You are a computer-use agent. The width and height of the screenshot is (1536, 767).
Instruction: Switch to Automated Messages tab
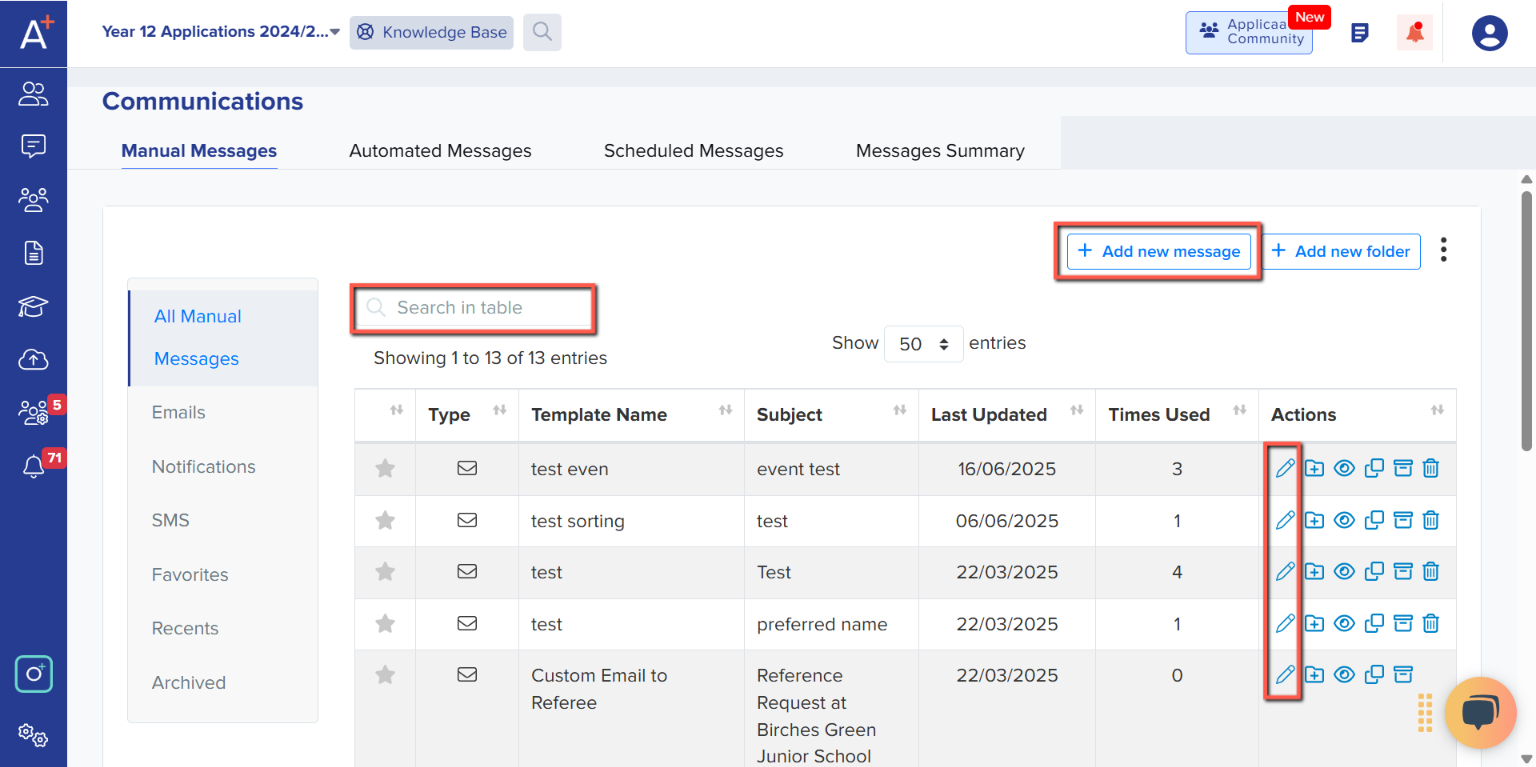point(440,151)
